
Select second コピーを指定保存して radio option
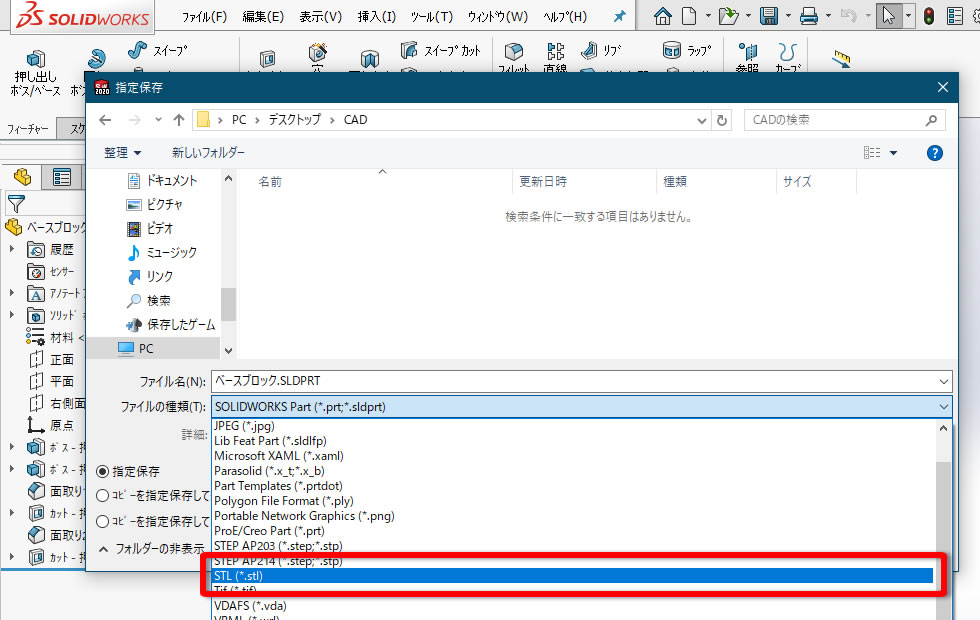[x=102, y=521]
